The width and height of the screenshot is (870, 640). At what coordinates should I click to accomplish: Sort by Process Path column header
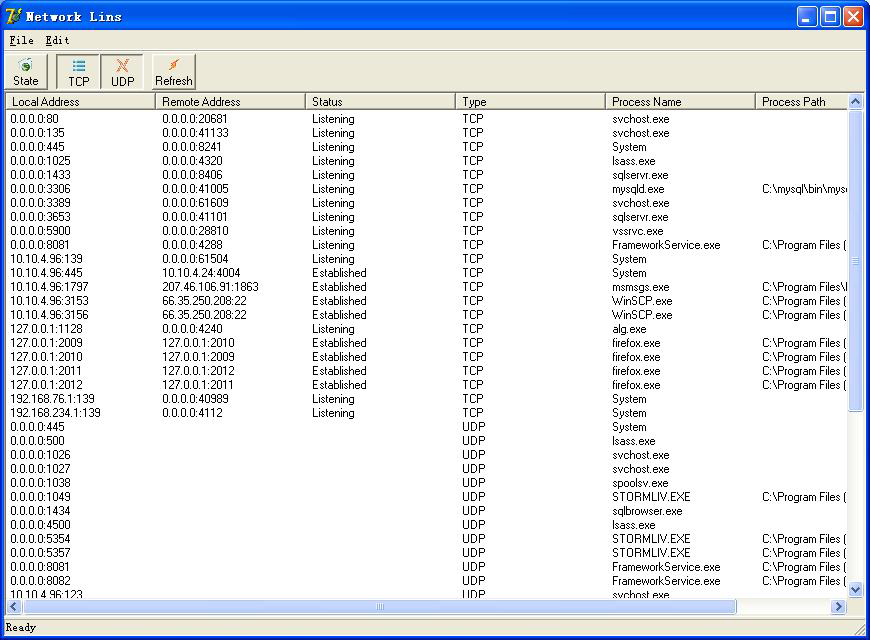pyautogui.click(x=801, y=102)
